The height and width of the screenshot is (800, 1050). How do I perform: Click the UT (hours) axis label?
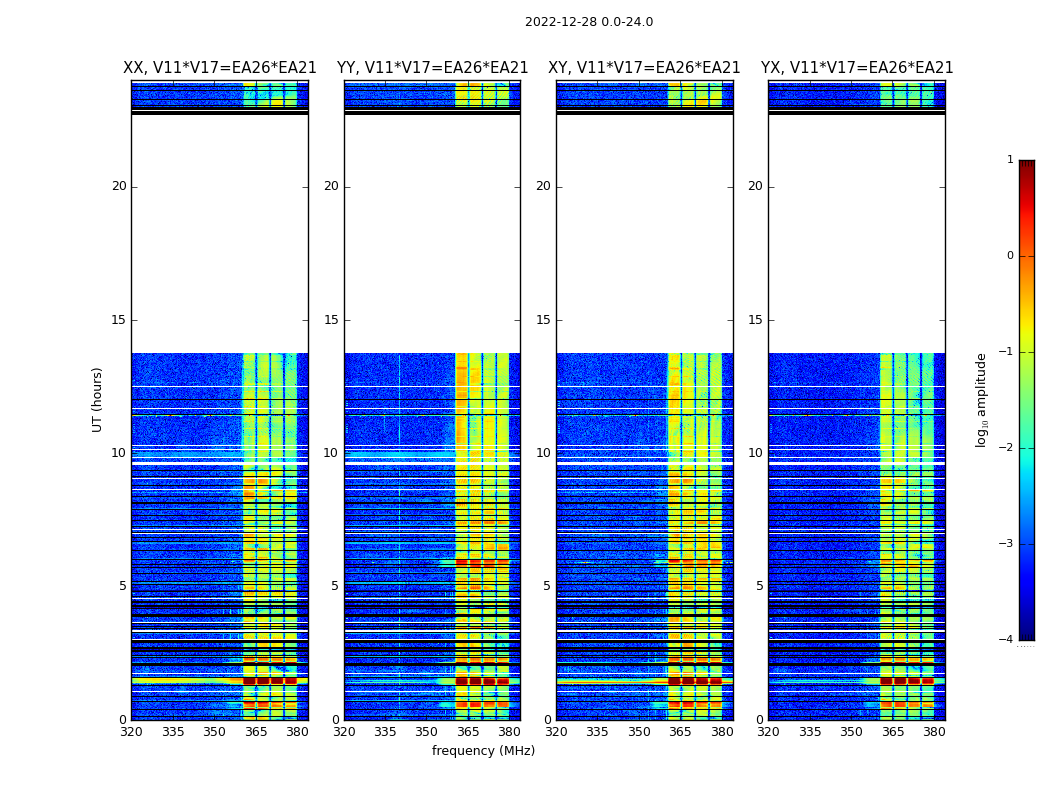98,399
